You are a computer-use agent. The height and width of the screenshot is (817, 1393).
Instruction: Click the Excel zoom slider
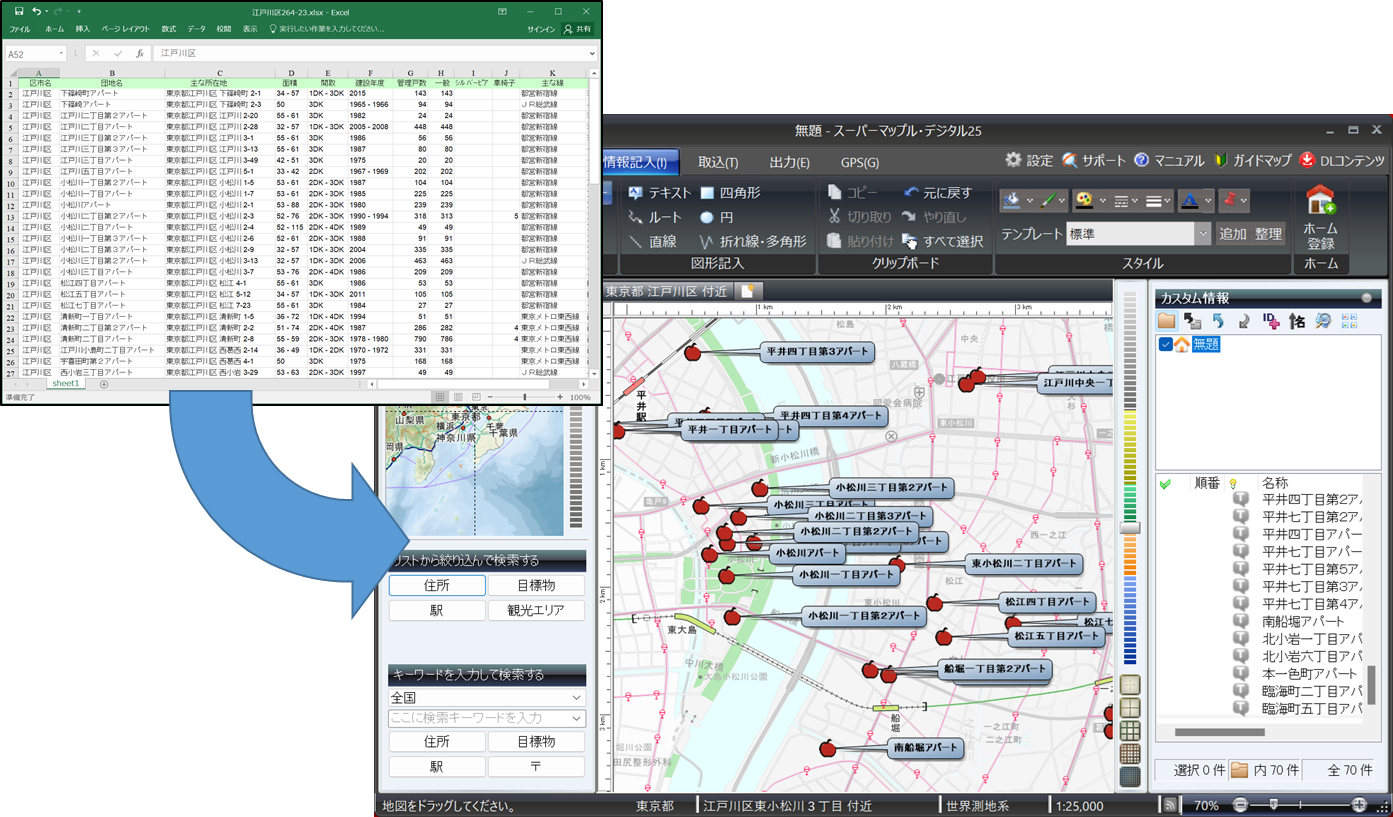click(525, 397)
